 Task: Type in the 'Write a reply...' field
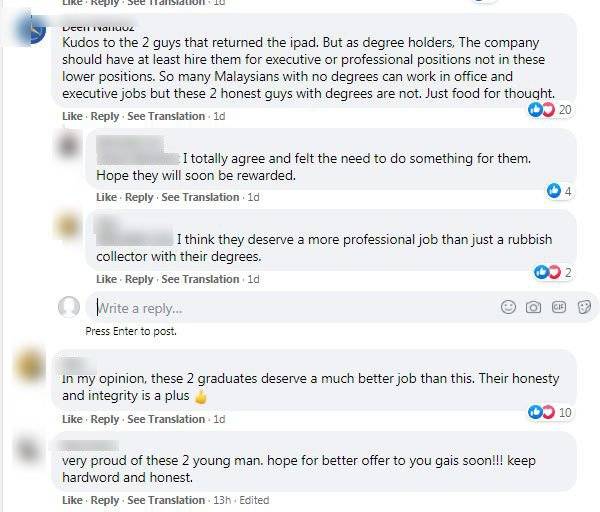290,308
